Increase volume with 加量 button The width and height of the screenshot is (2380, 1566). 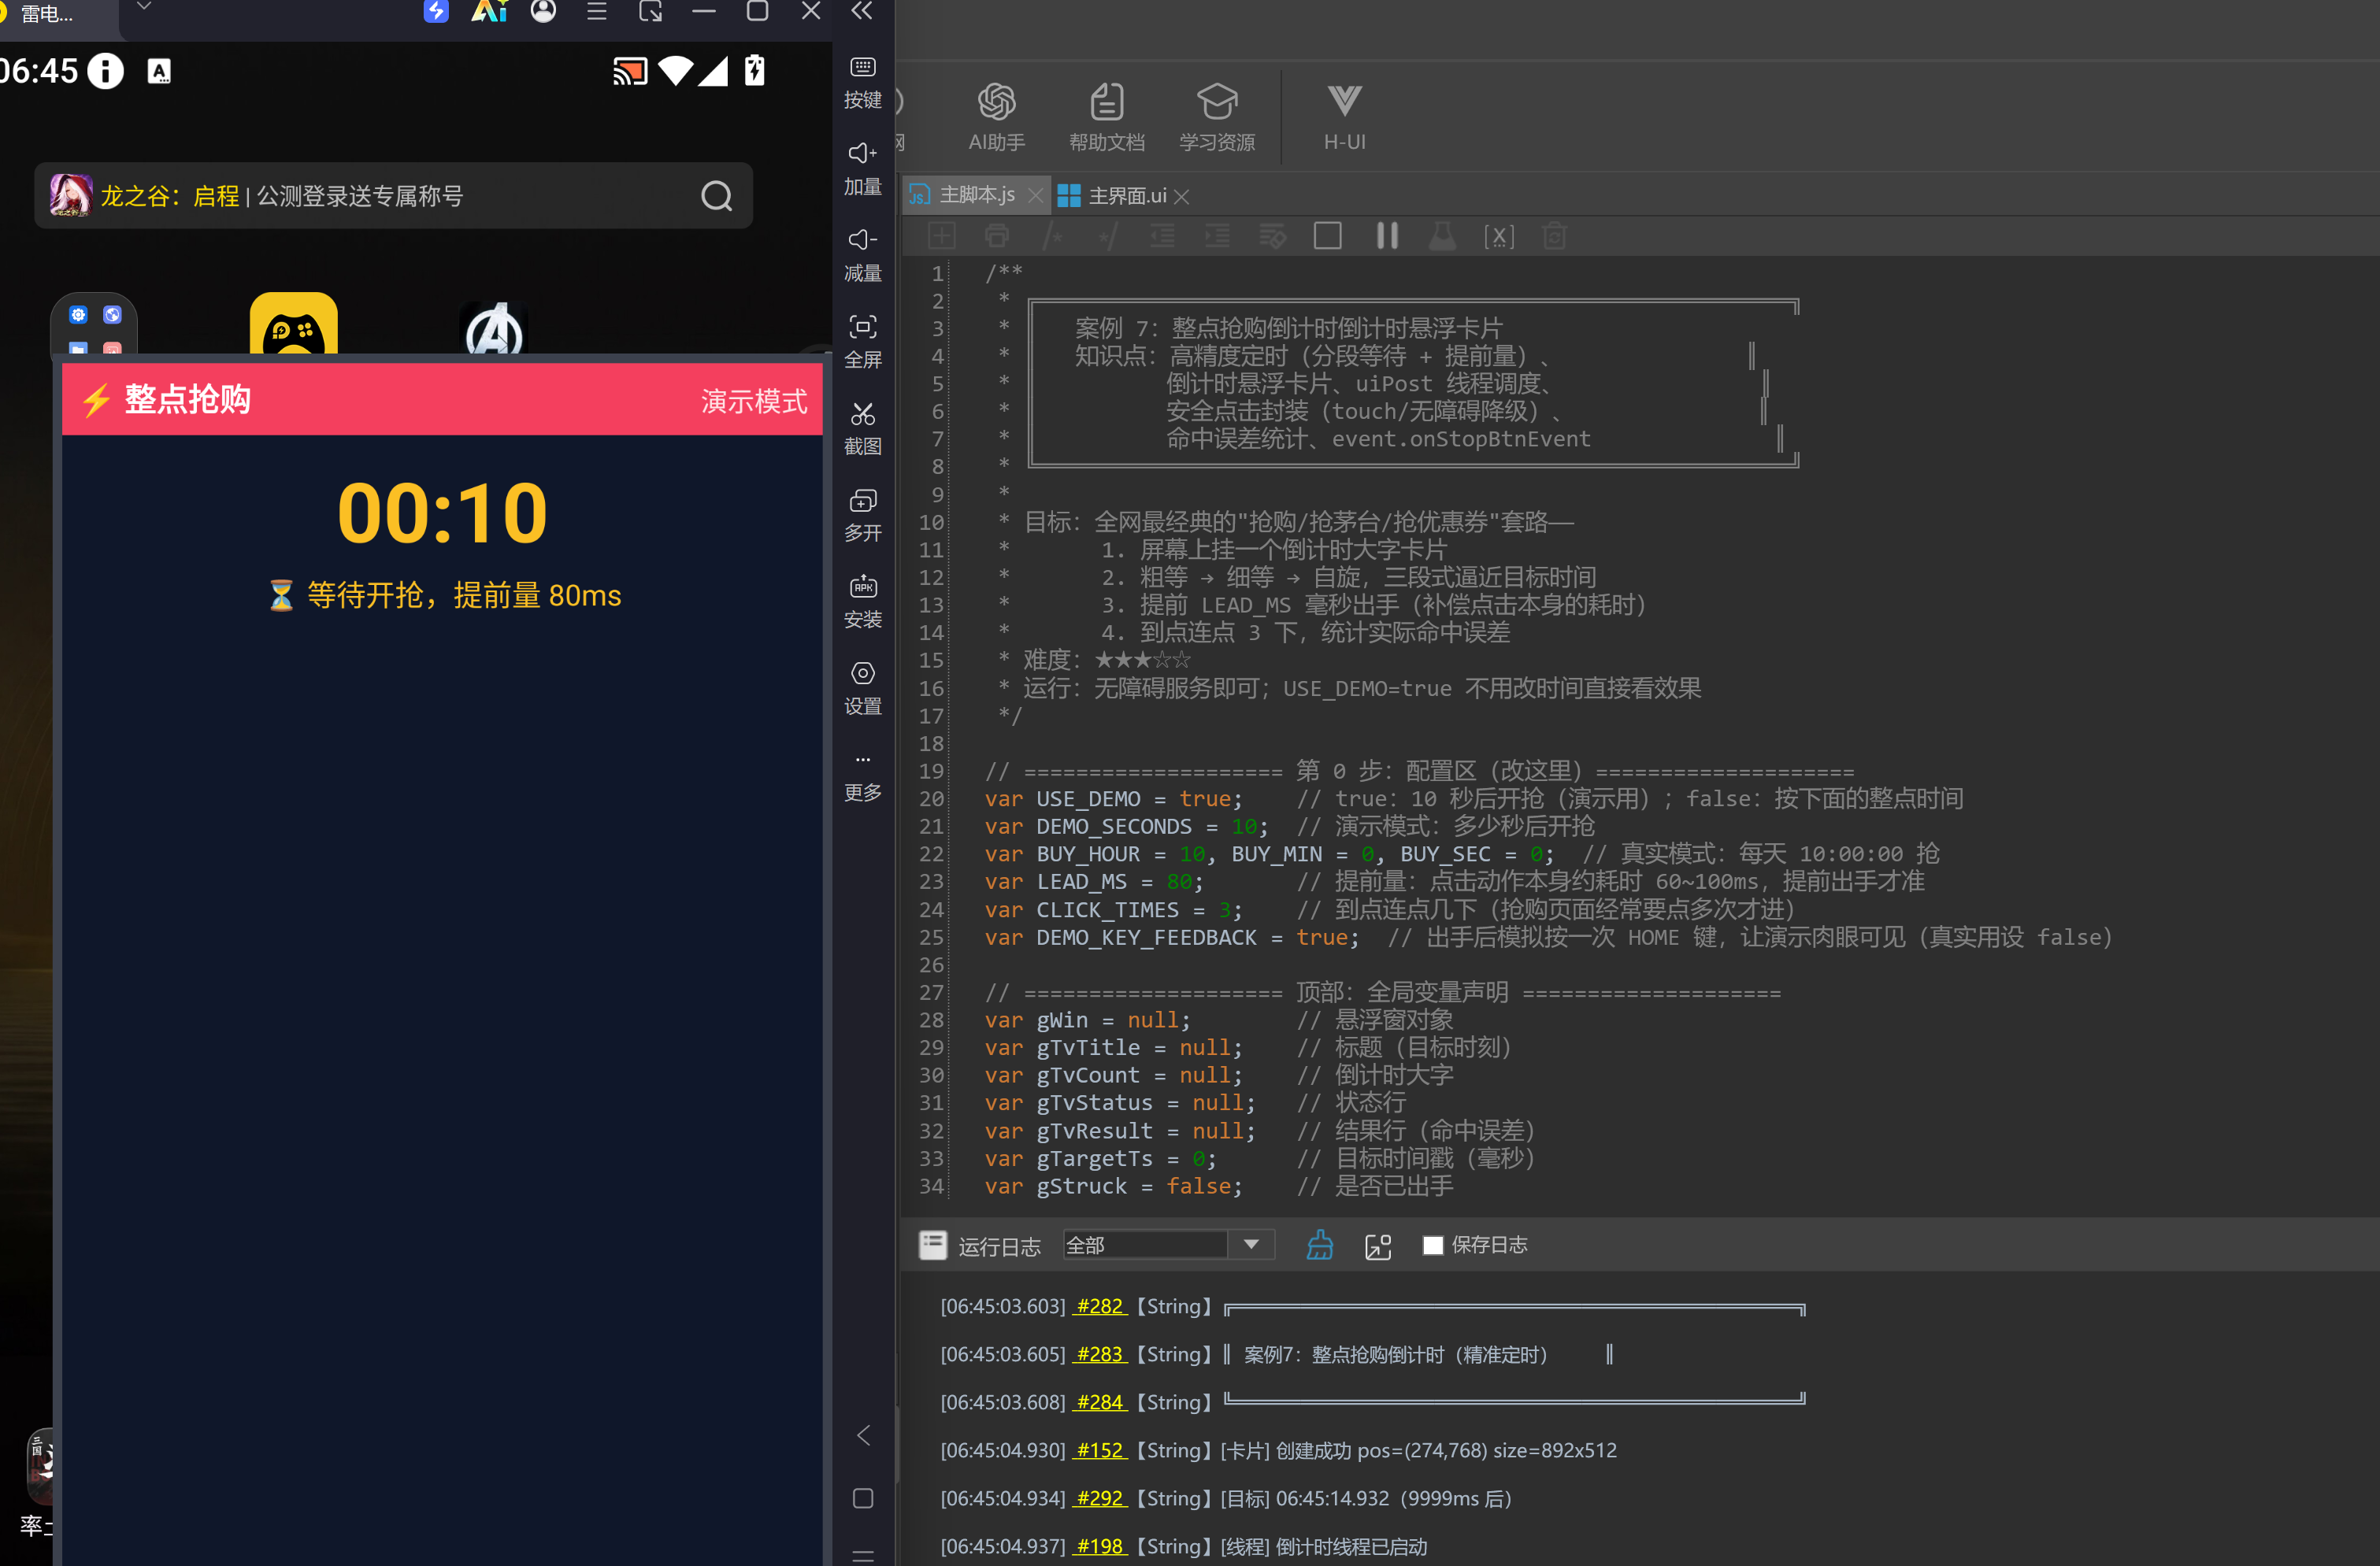862,169
